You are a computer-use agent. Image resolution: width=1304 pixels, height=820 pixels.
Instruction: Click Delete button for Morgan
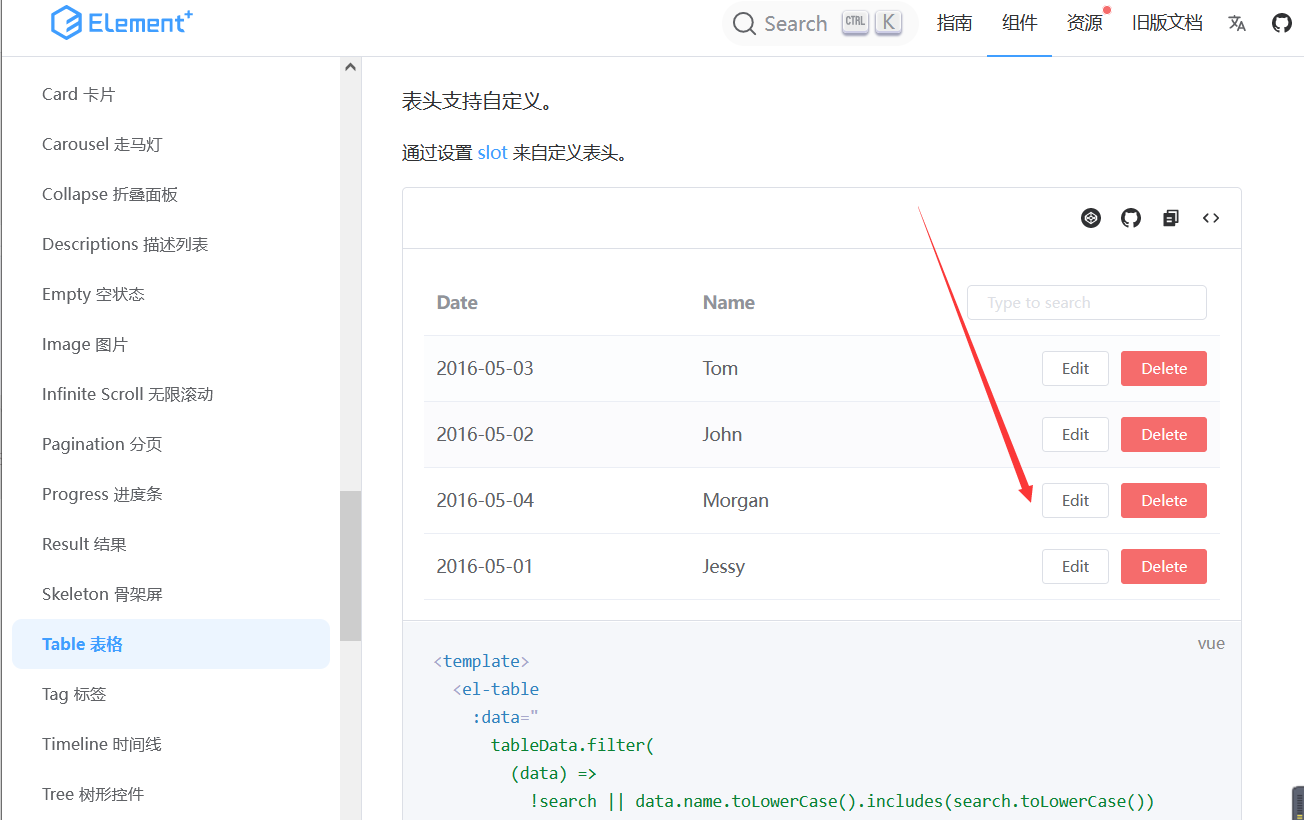pyautogui.click(x=1164, y=500)
